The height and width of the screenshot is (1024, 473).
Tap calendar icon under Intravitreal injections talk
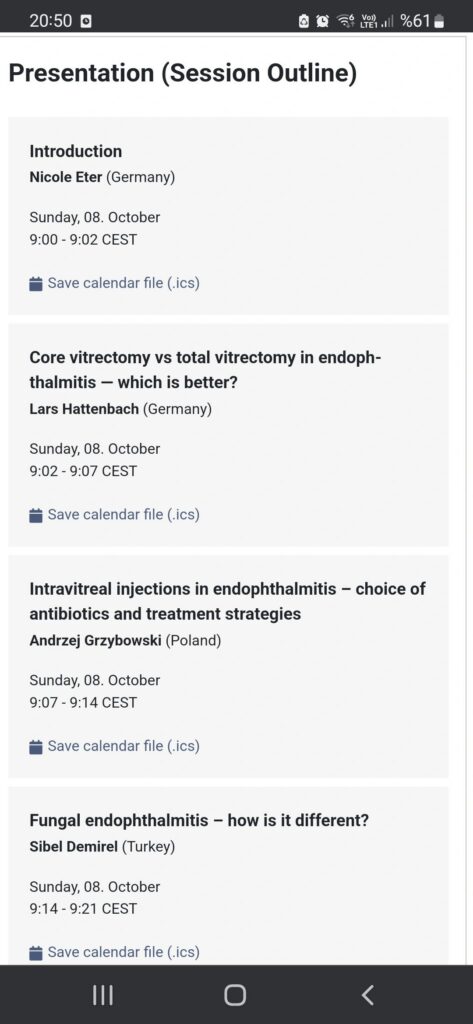pyautogui.click(x=36, y=746)
